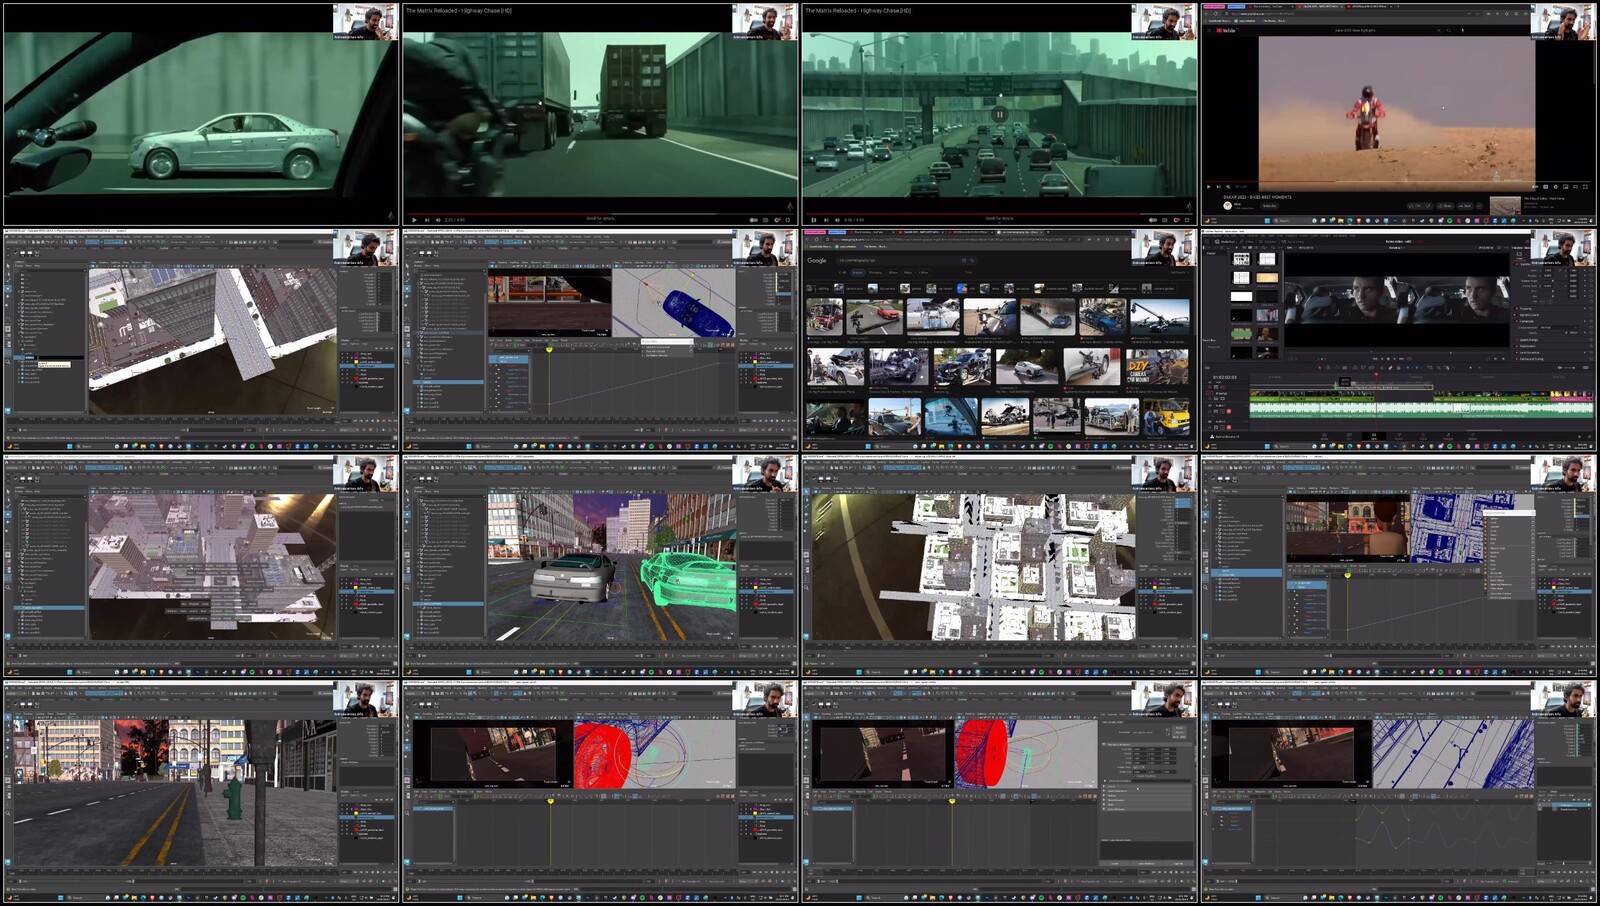Click yellow time marker in blue-car Maya frame

click(x=549, y=348)
